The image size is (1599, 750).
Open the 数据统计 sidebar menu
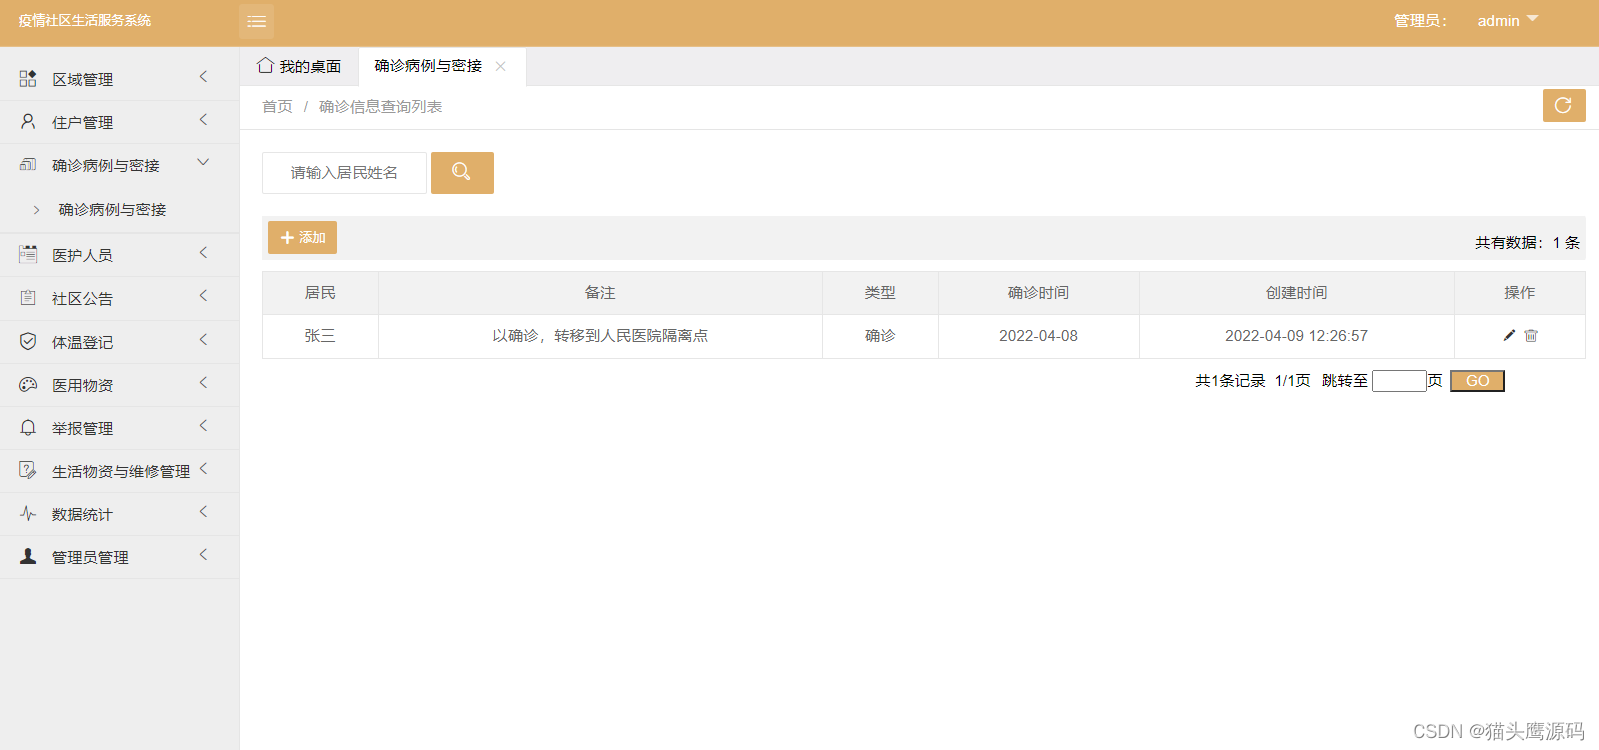[119, 514]
